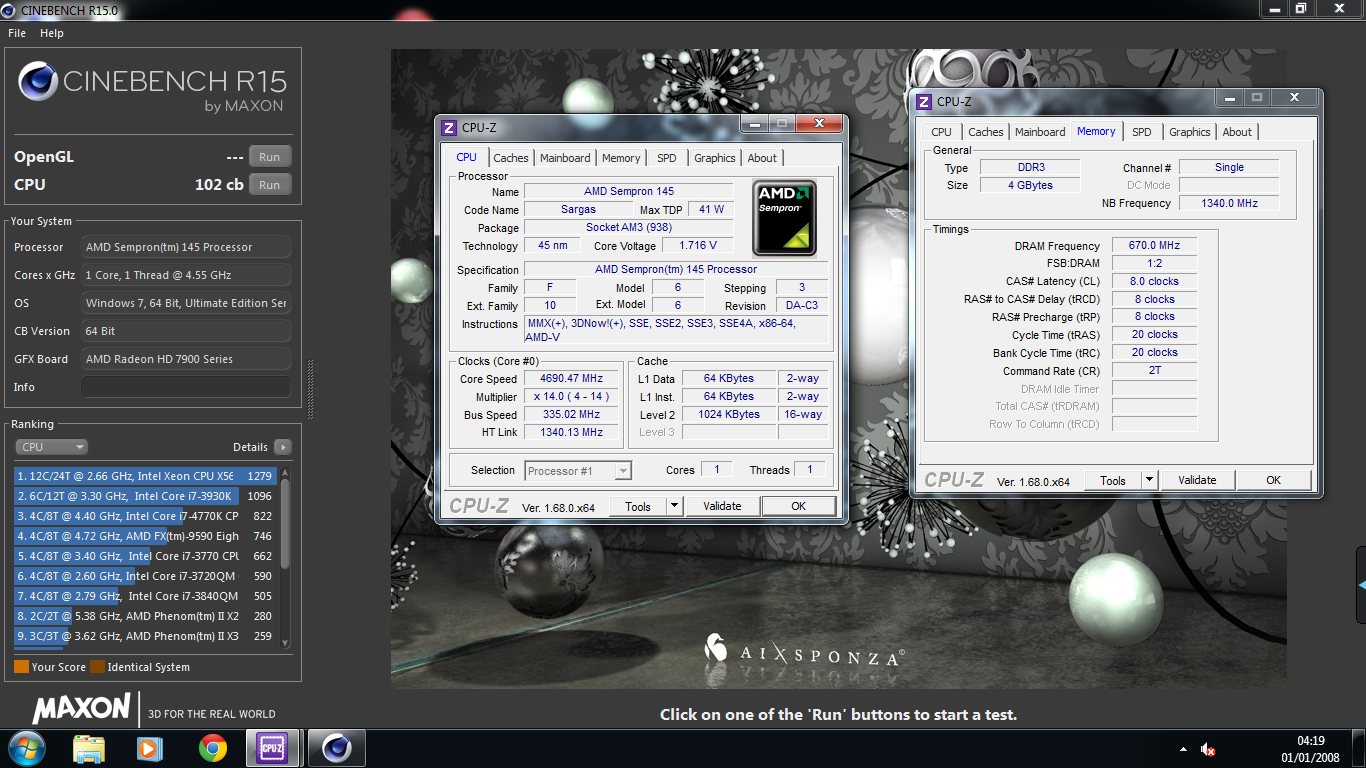Click Tools button in right CPU-Z window
The image size is (1366, 768).
[x=1113, y=480]
